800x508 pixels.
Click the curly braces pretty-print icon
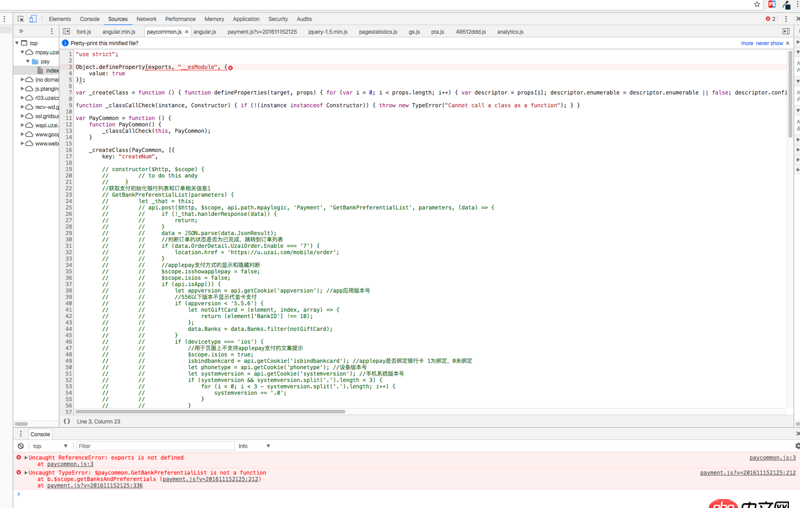pos(67,421)
